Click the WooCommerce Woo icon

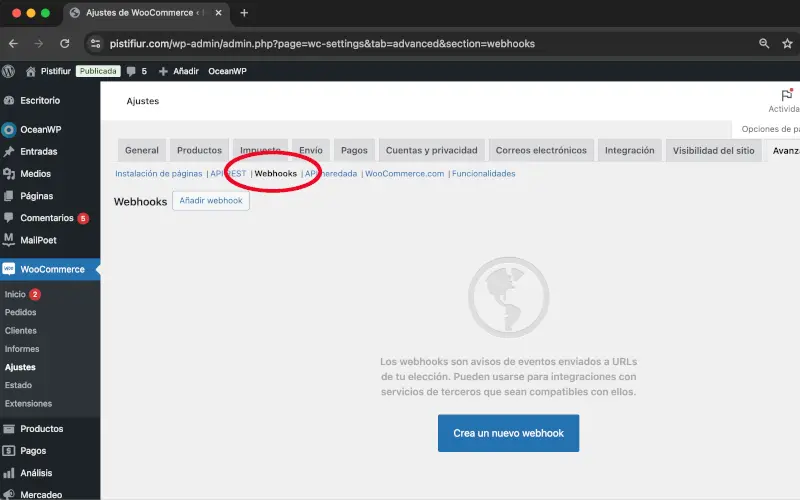coord(9,269)
